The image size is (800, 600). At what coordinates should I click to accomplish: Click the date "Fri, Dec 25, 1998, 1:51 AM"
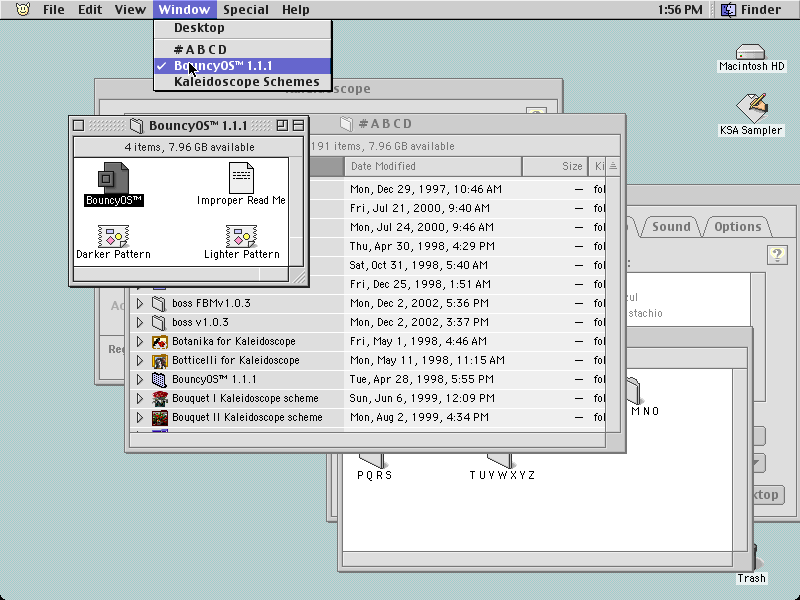[x=420, y=284]
